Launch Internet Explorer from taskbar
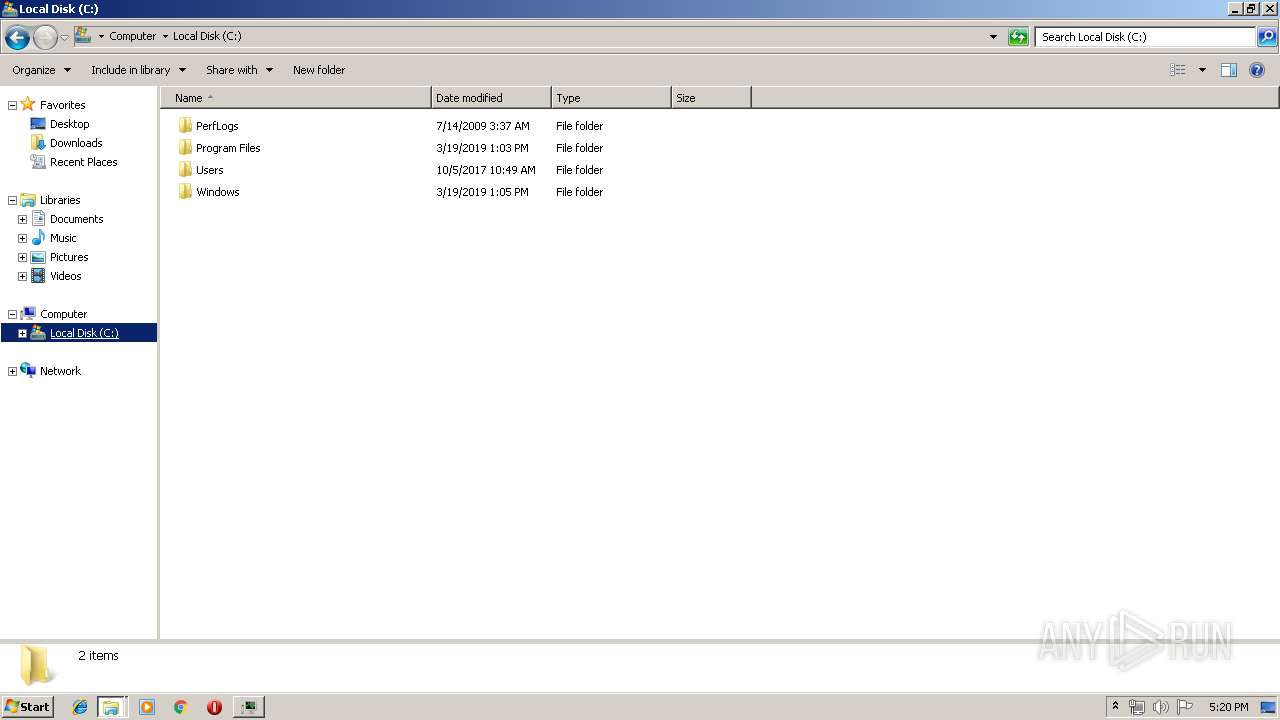Viewport: 1280px width, 720px height. [80, 707]
